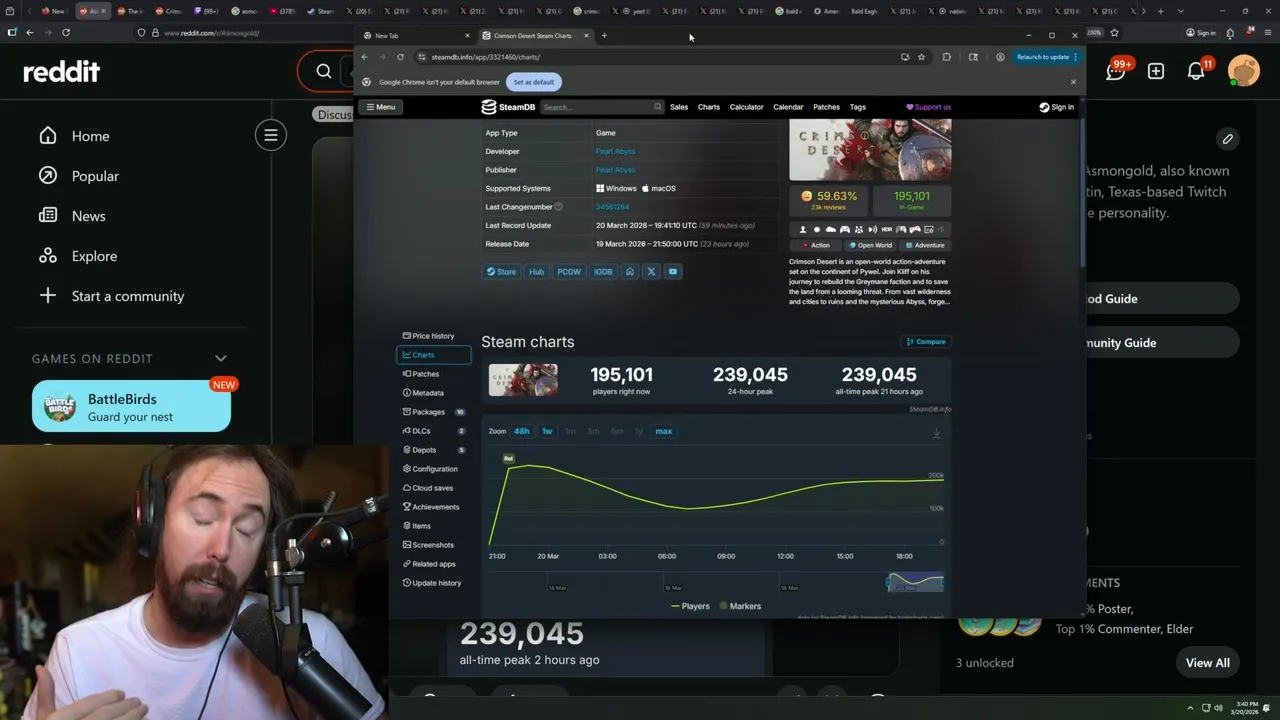Open Depots in sidebar
Image resolution: width=1280 pixels, height=720 pixels.
tap(433, 450)
